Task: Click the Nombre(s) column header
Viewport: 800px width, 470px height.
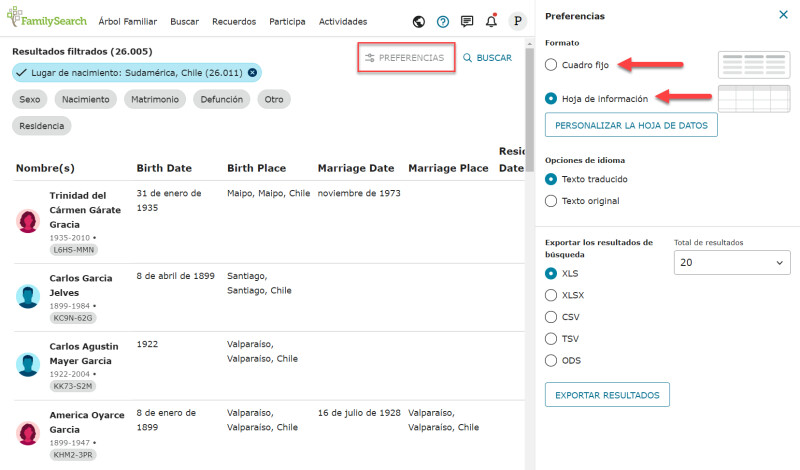Action: click(x=45, y=168)
